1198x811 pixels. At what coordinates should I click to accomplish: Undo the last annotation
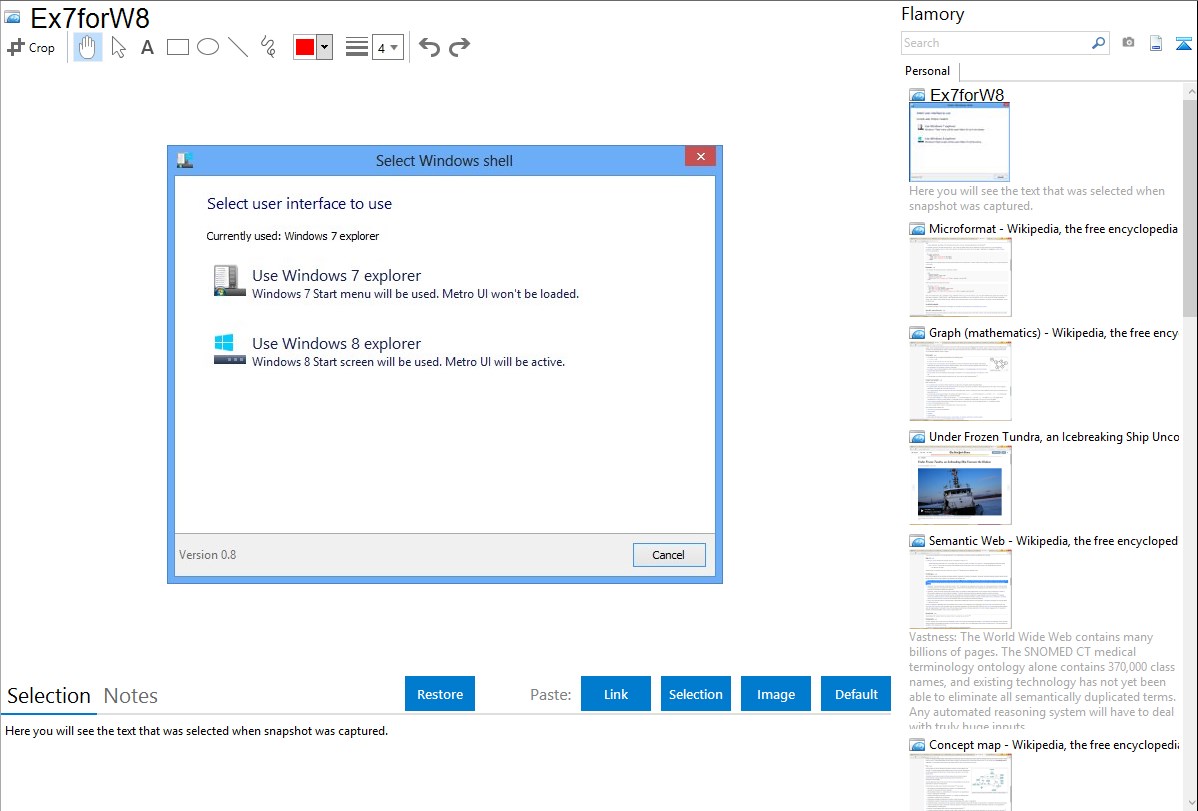click(x=429, y=47)
